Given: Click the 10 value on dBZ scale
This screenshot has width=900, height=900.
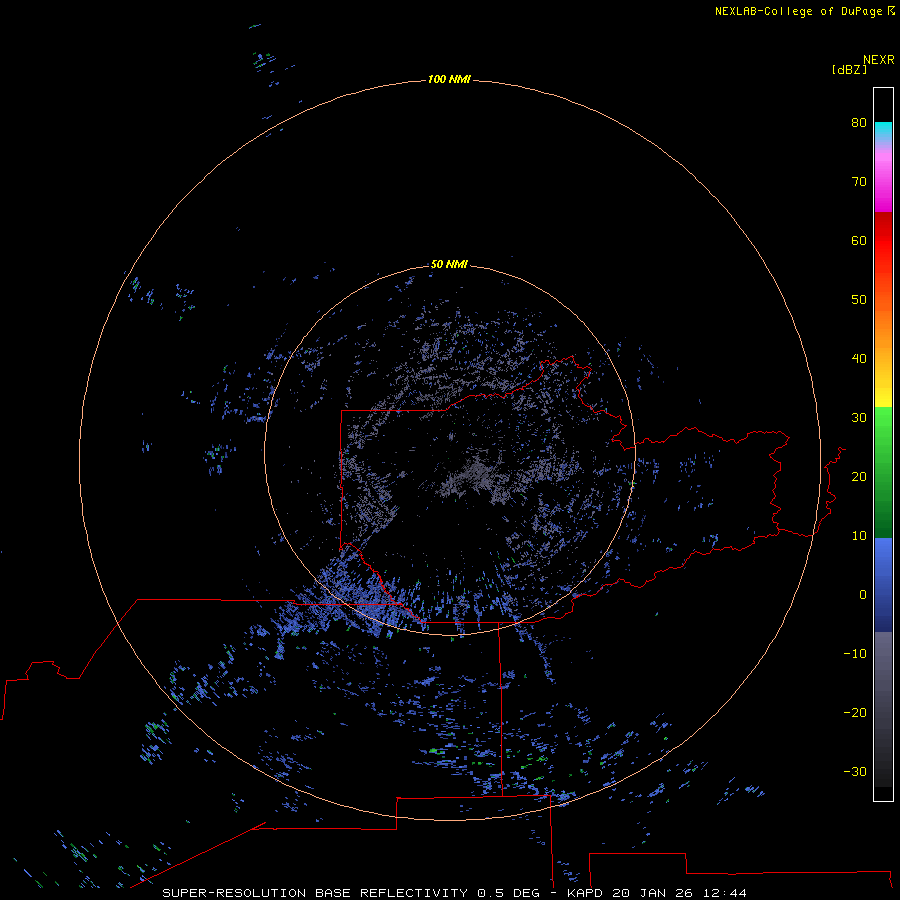Looking at the screenshot, I should (859, 536).
